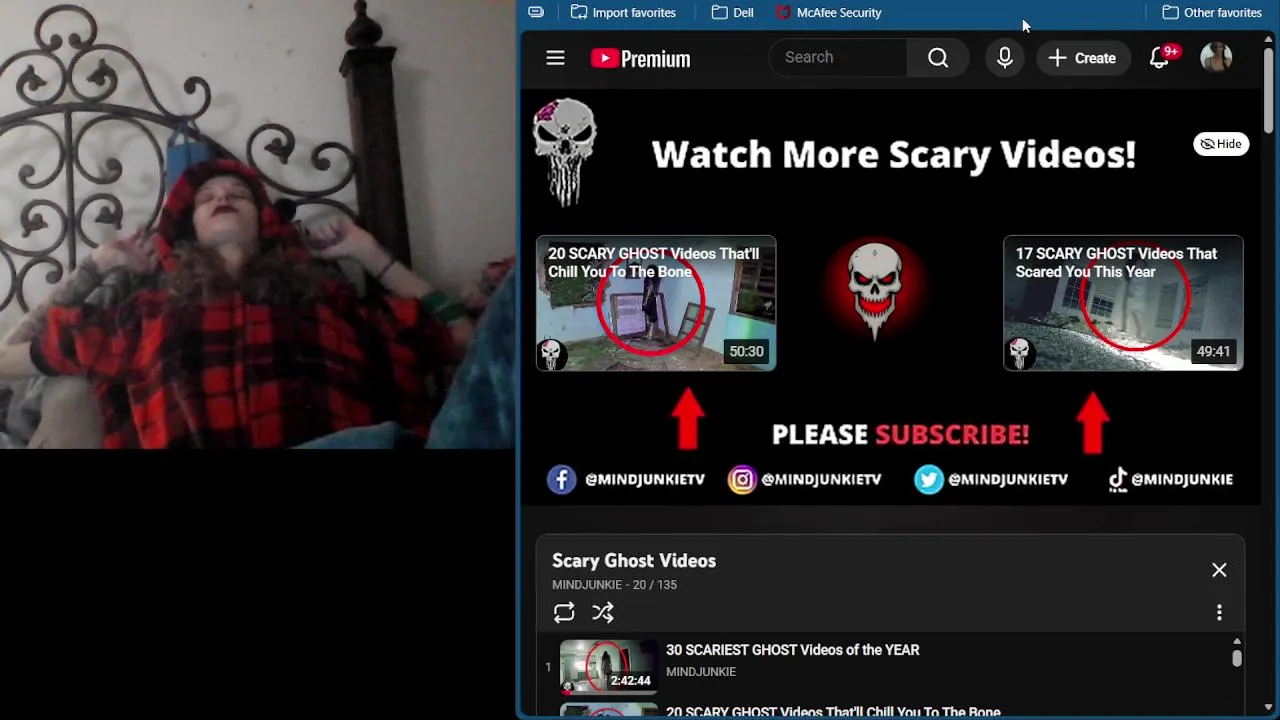The width and height of the screenshot is (1280, 720).
Task: Open playlist three-dot options menu
Action: click(1219, 612)
